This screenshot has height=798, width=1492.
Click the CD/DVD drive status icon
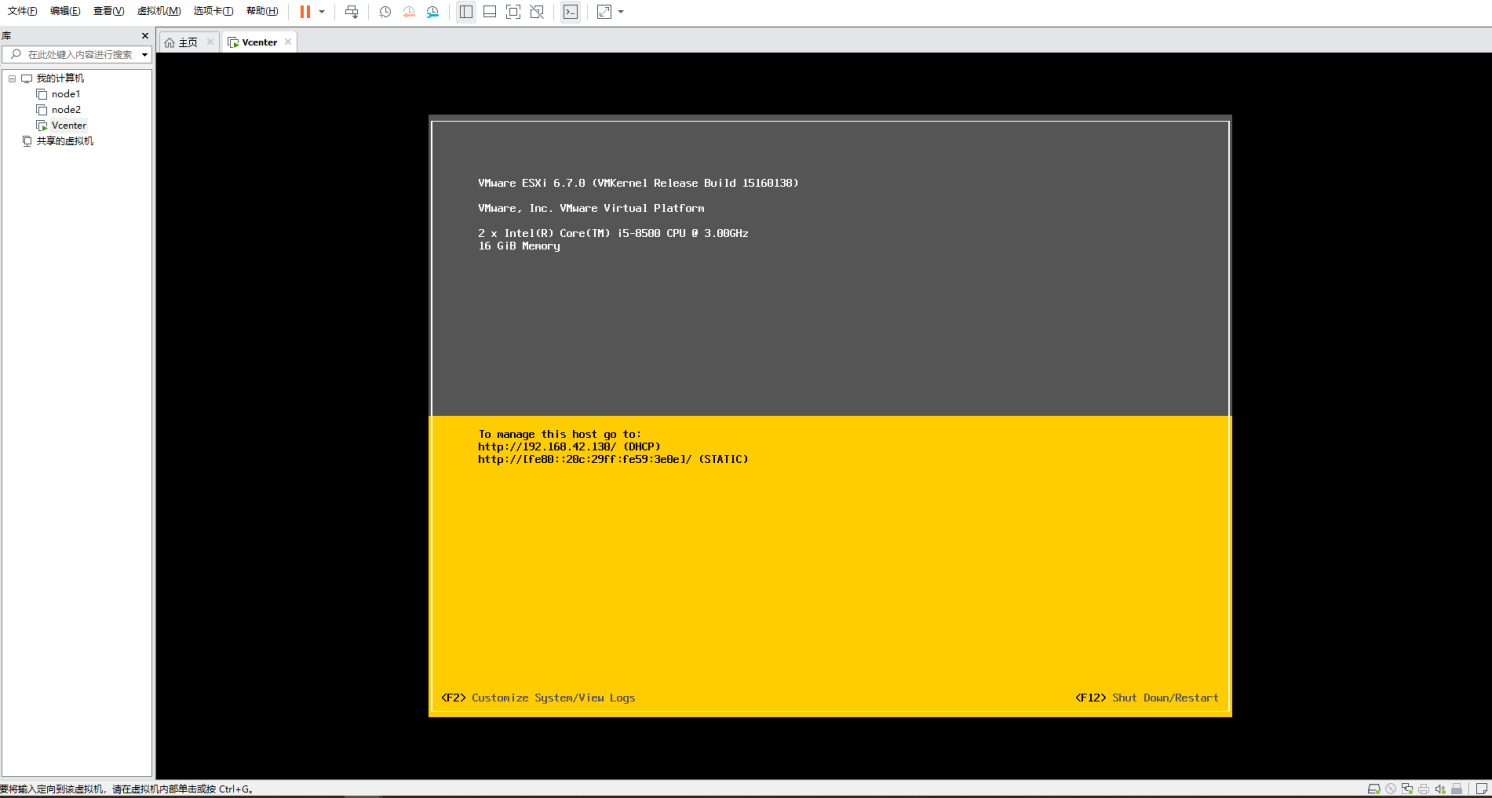(x=1391, y=788)
